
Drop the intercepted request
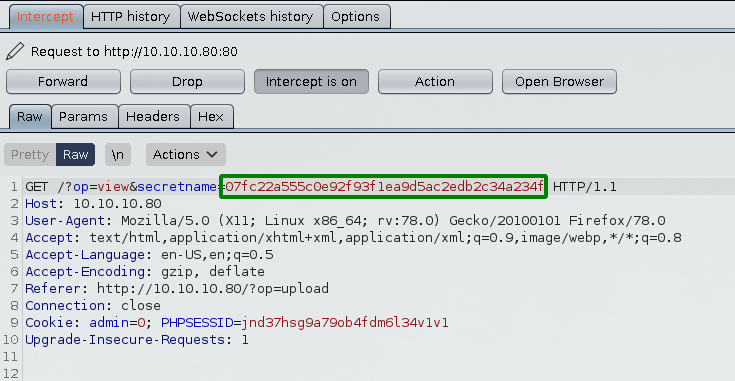point(188,82)
